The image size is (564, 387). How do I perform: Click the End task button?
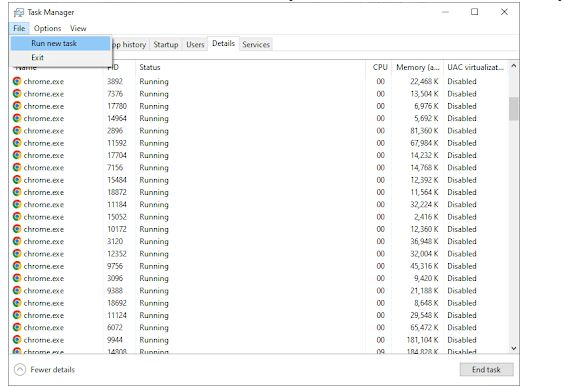click(x=486, y=369)
